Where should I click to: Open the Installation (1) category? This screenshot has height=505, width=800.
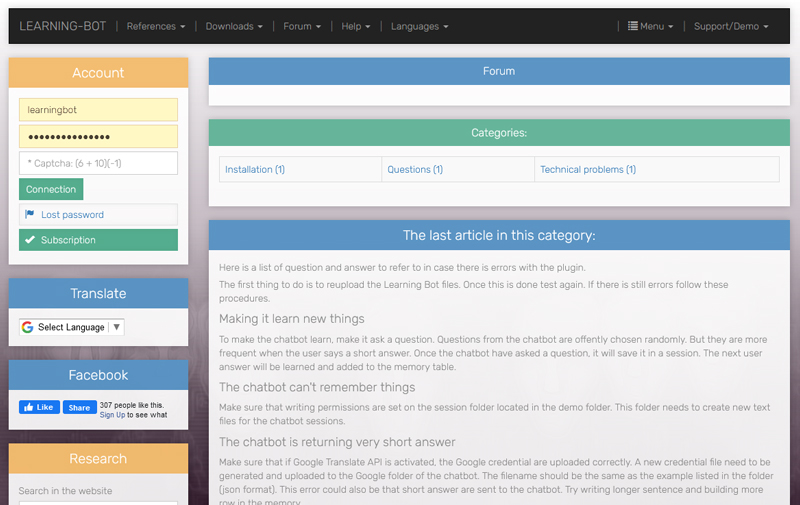(x=255, y=170)
